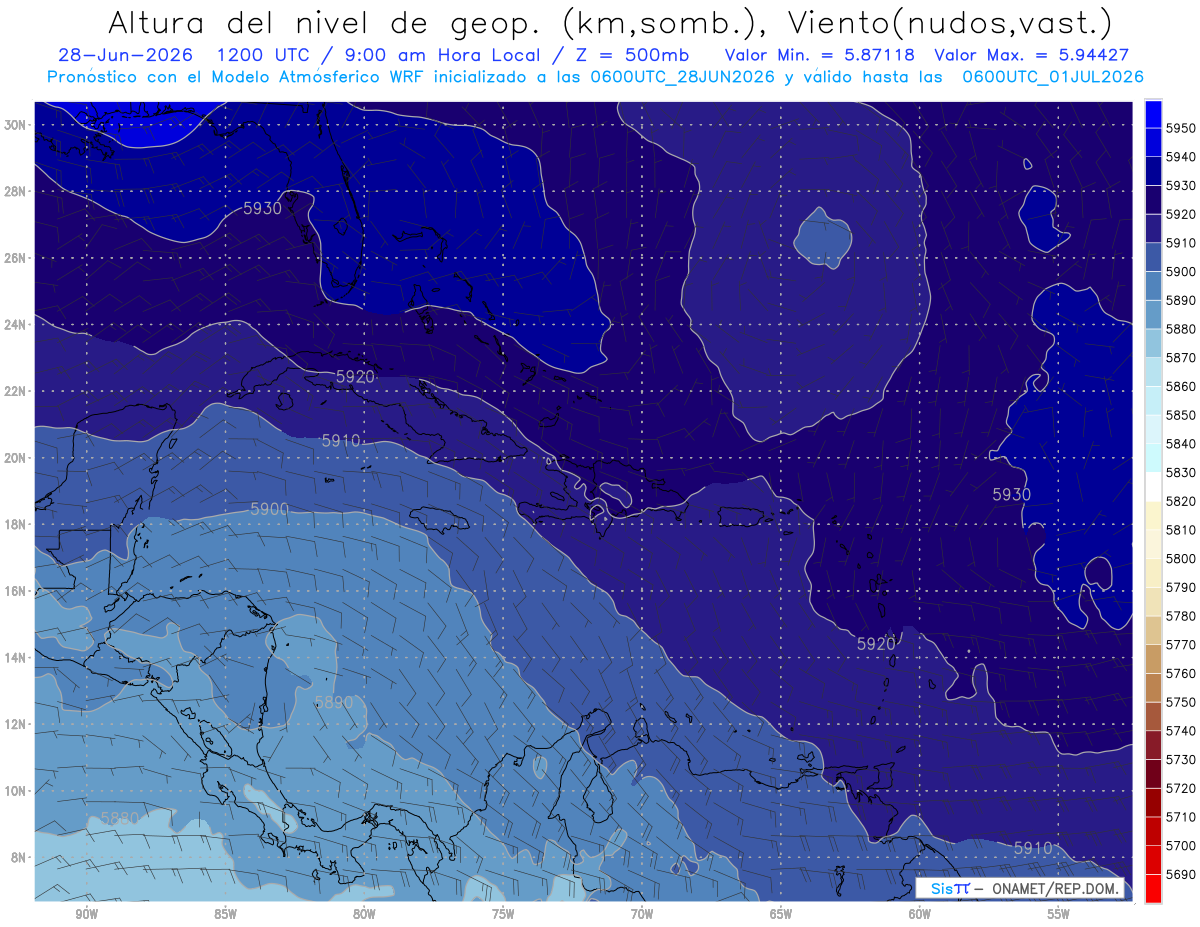Pick the color swatch between 5940 and 5950

point(1153,143)
